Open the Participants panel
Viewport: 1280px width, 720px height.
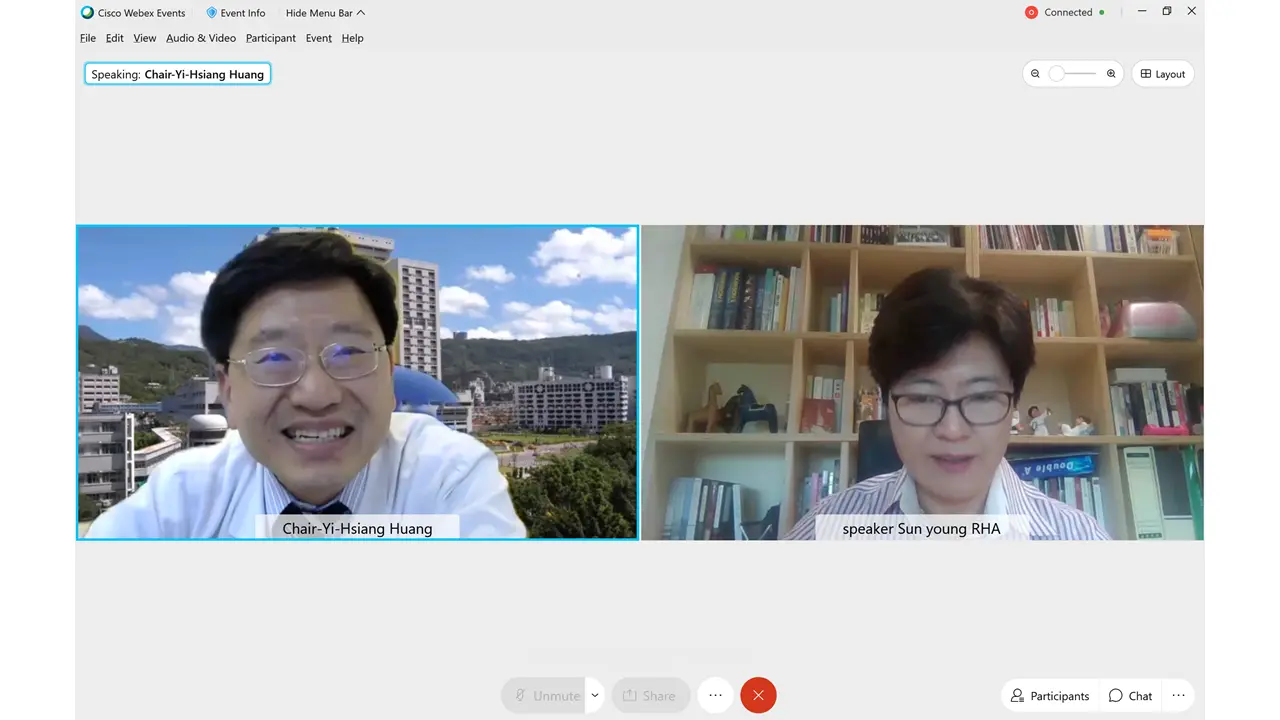coord(1049,695)
